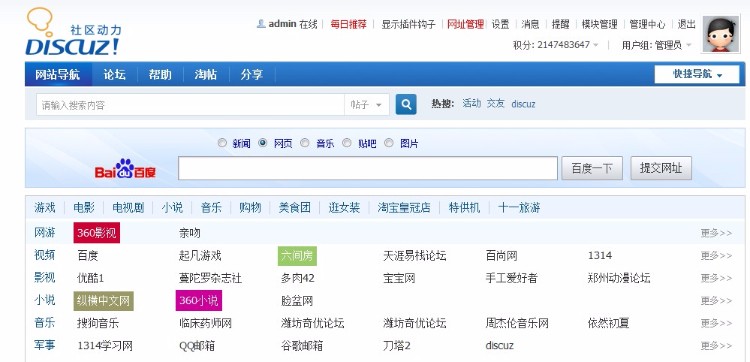Click the green 六间房 link
This screenshot has height=362, width=750.
pos(297,256)
